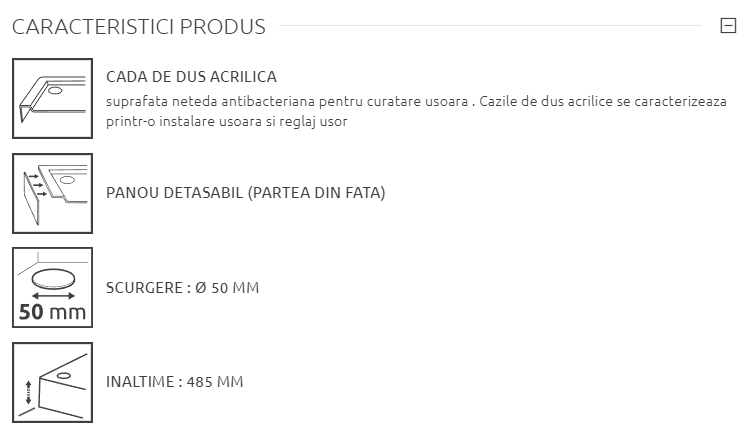Image resolution: width=752 pixels, height=430 pixels.
Task: Select the 'CADA DE DUS ACRILICA' title
Action: [191, 77]
